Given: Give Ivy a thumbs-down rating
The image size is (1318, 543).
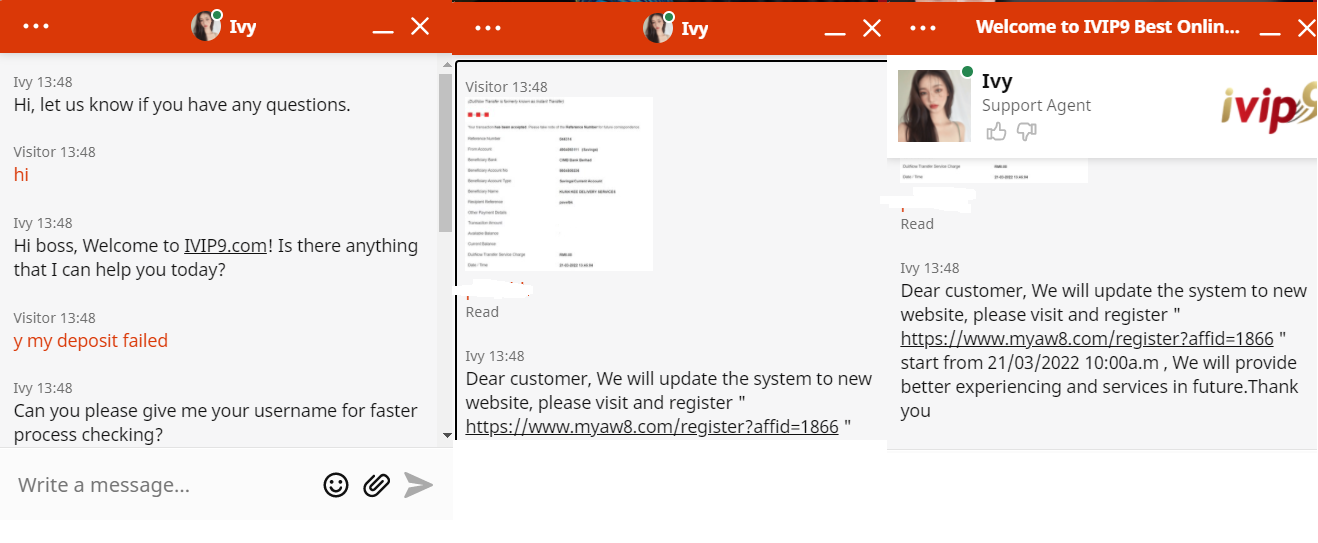Looking at the screenshot, I should tap(1026, 131).
